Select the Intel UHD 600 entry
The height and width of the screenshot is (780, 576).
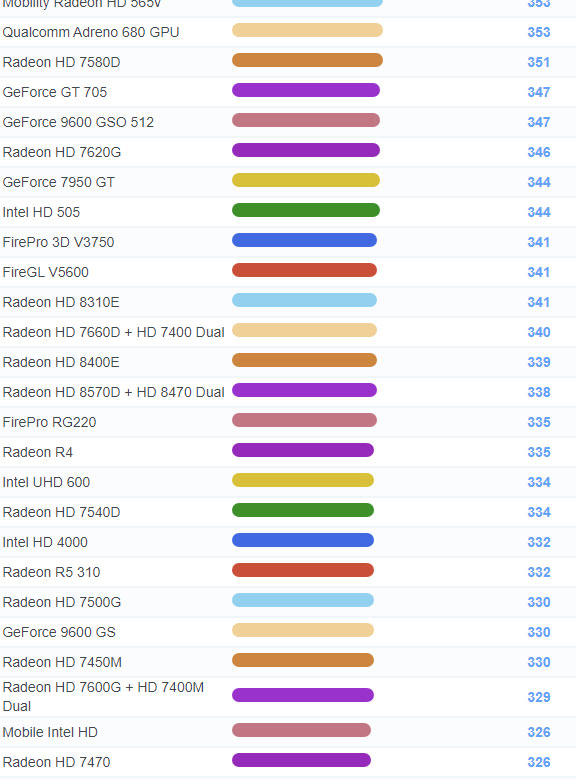pyautogui.click(x=46, y=482)
